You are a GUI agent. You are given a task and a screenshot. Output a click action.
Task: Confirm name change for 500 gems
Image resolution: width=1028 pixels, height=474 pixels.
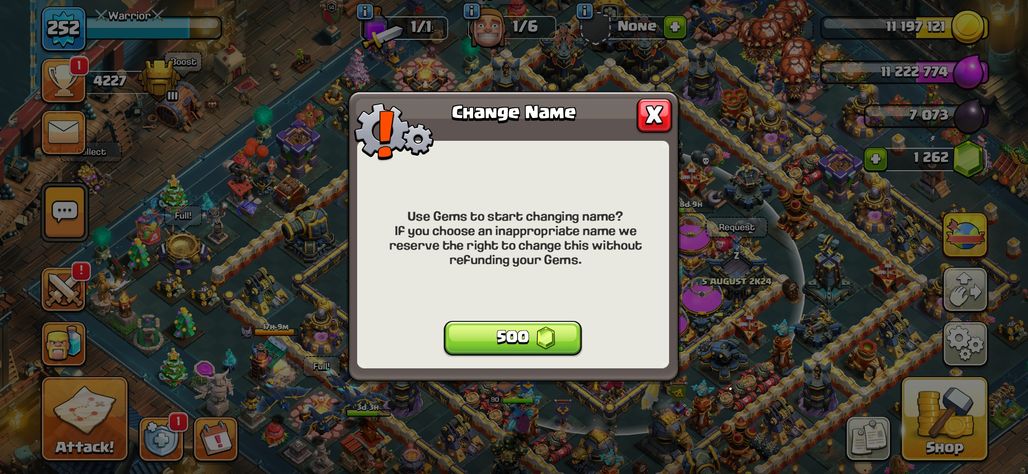coord(513,338)
